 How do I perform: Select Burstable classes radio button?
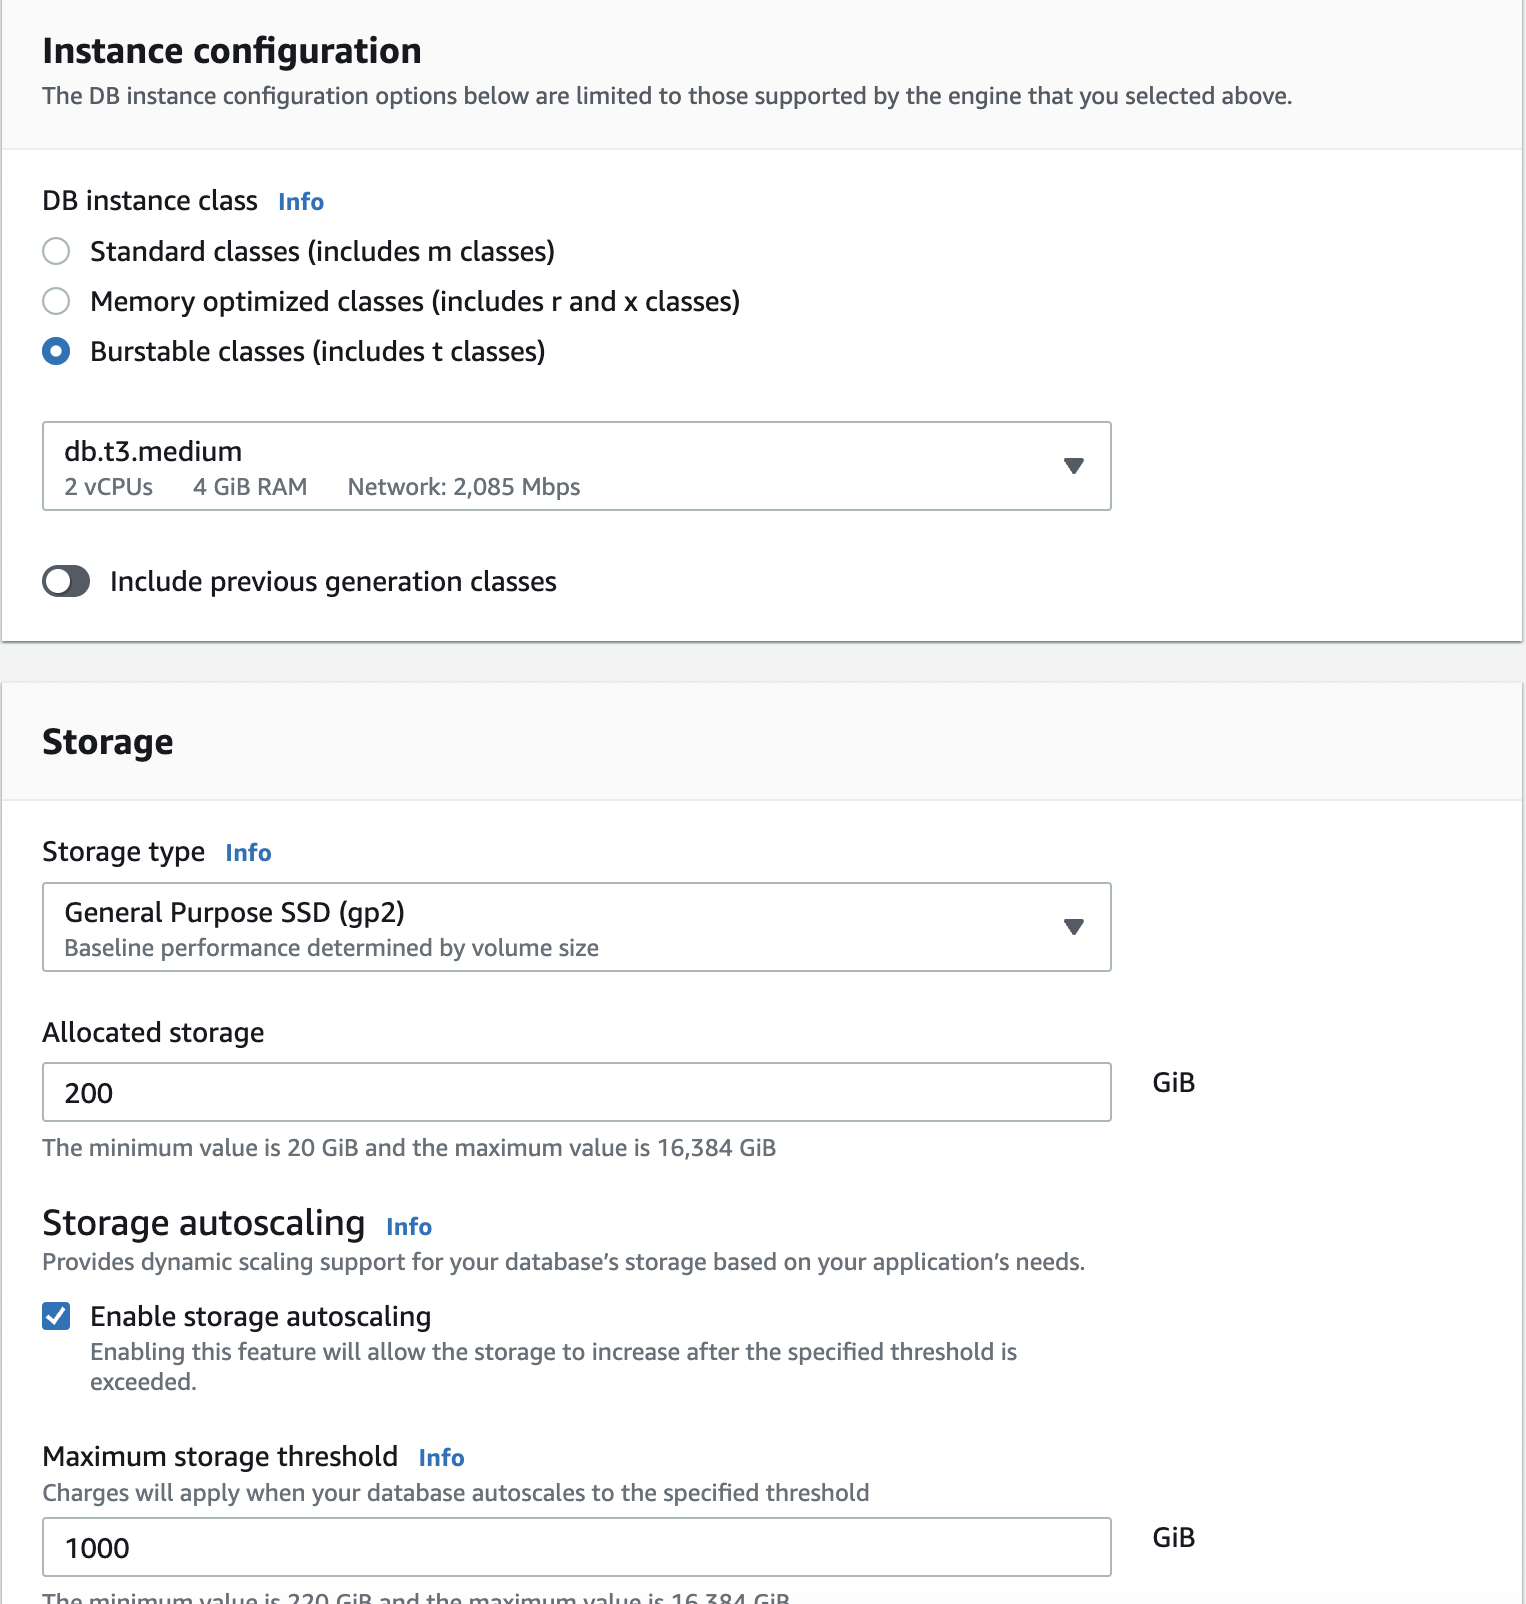pos(56,351)
